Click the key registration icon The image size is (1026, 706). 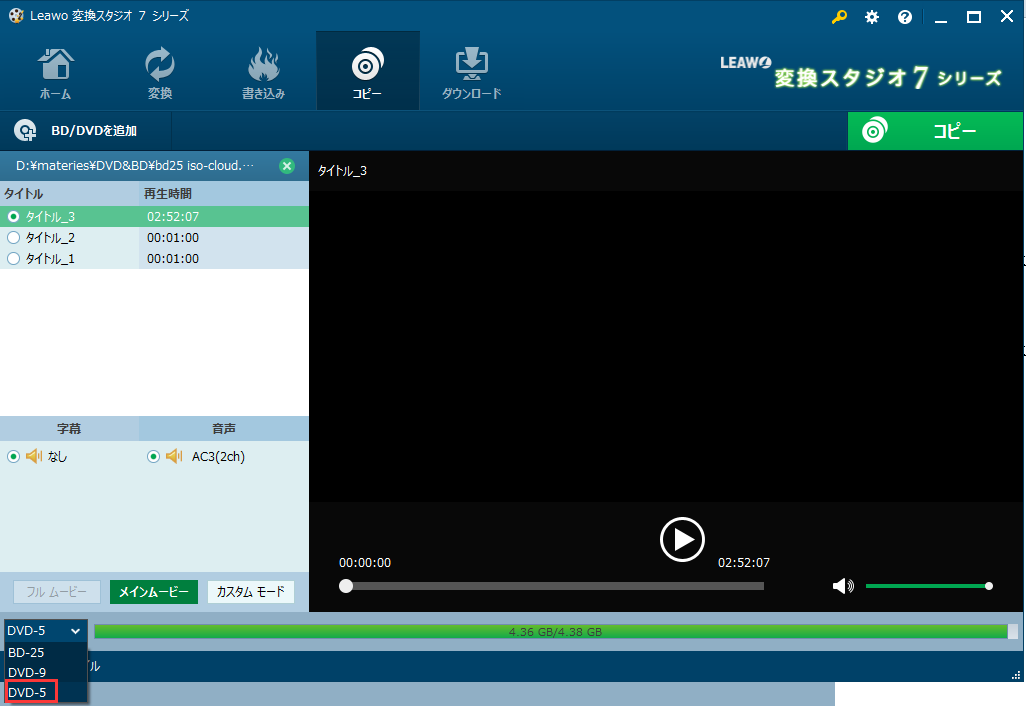point(839,16)
